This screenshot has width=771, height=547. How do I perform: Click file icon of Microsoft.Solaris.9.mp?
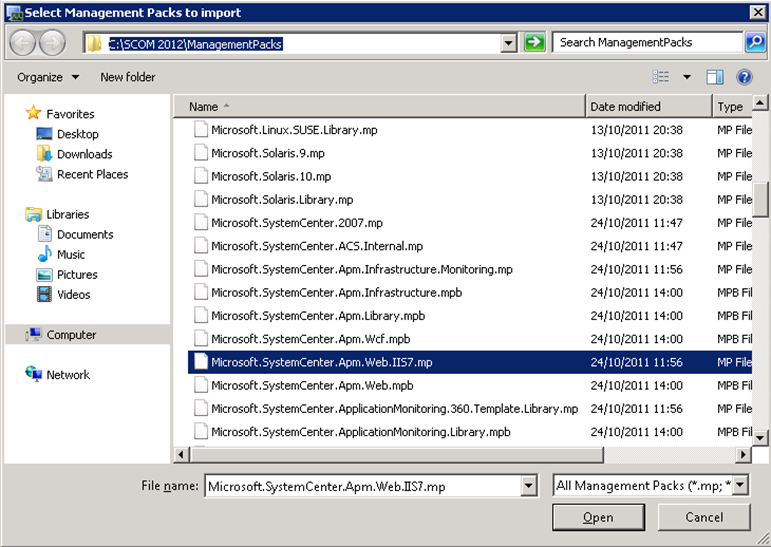201,153
